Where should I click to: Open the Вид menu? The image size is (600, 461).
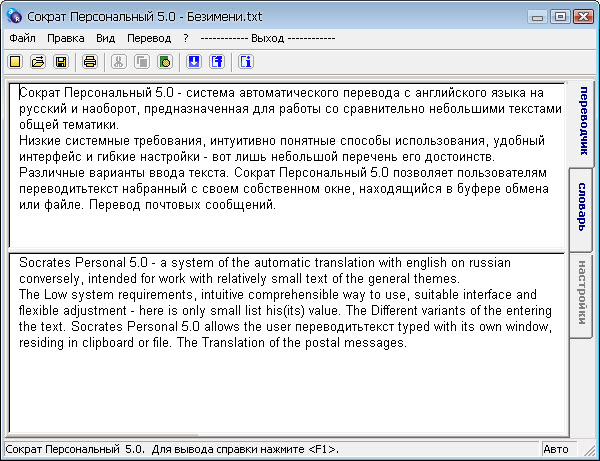pyautogui.click(x=106, y=38)
